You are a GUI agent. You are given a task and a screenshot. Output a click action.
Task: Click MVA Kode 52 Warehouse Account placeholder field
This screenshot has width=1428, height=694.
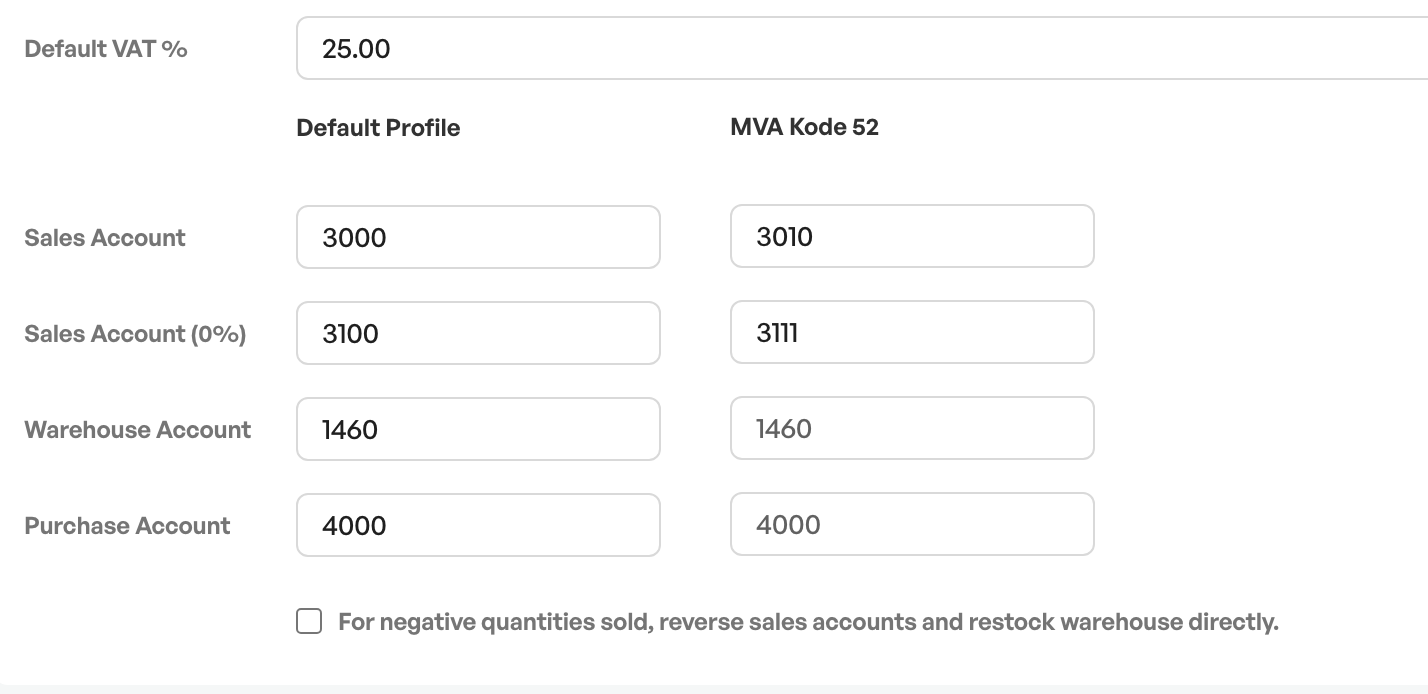pos(912,428)
